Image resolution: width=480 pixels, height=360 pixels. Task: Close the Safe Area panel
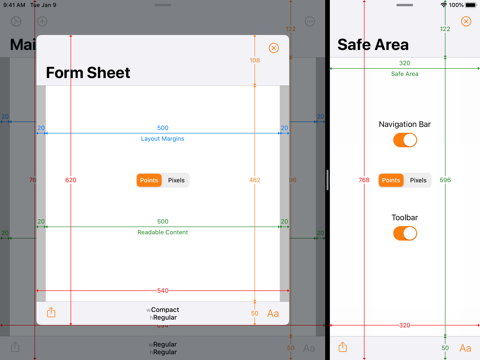[x=466, y=22]
